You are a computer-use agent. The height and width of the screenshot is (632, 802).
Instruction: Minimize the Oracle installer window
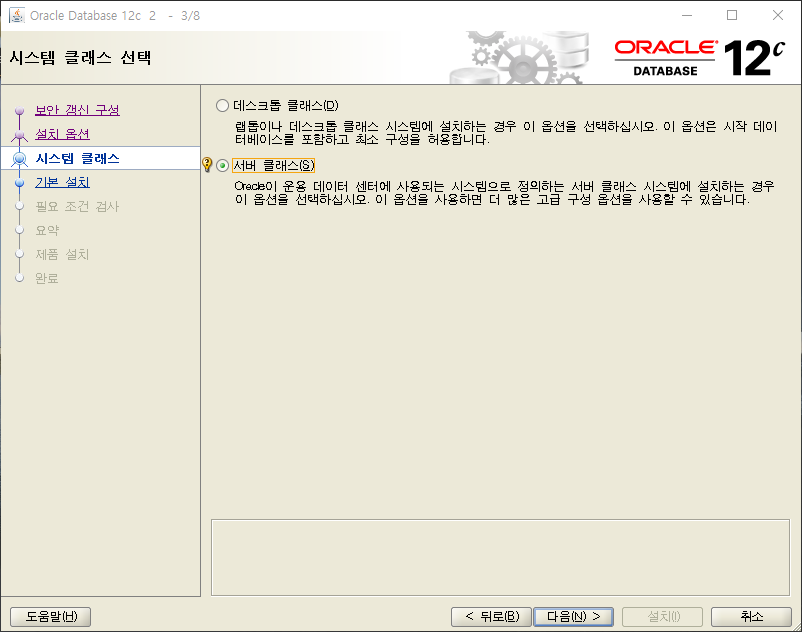(687, 15)
